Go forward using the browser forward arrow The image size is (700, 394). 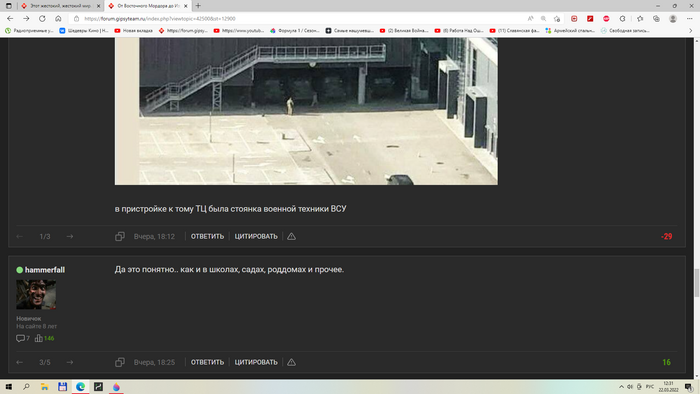26,19
